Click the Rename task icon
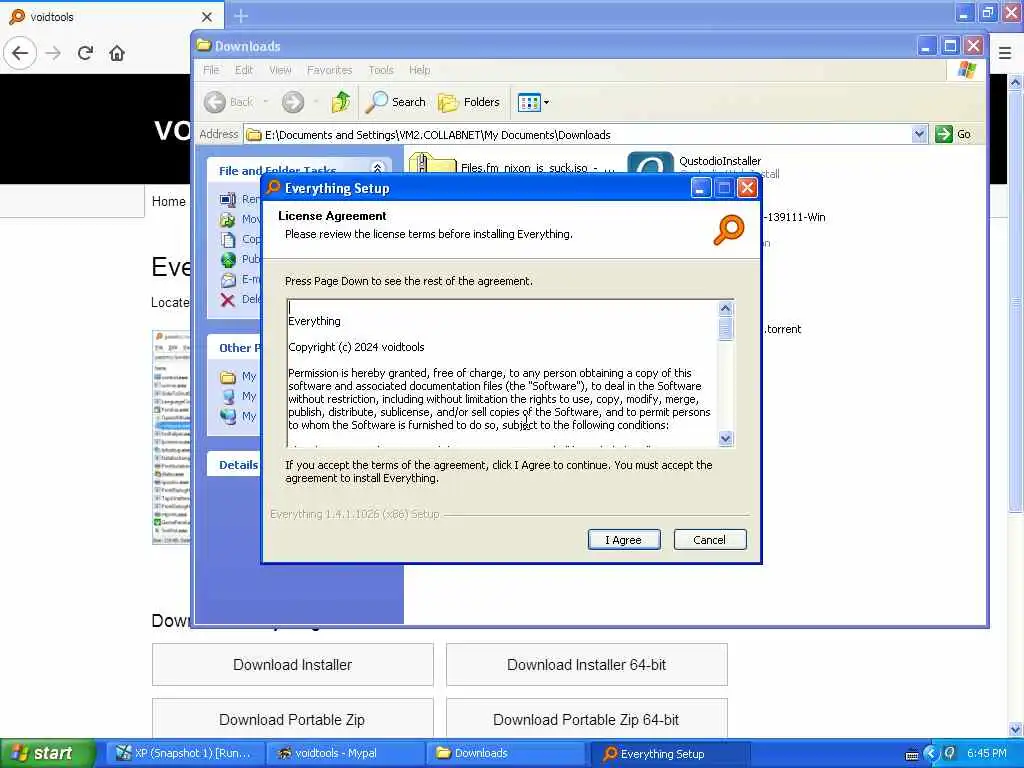This screenshot has height=768, width=1024. point(228,199)
